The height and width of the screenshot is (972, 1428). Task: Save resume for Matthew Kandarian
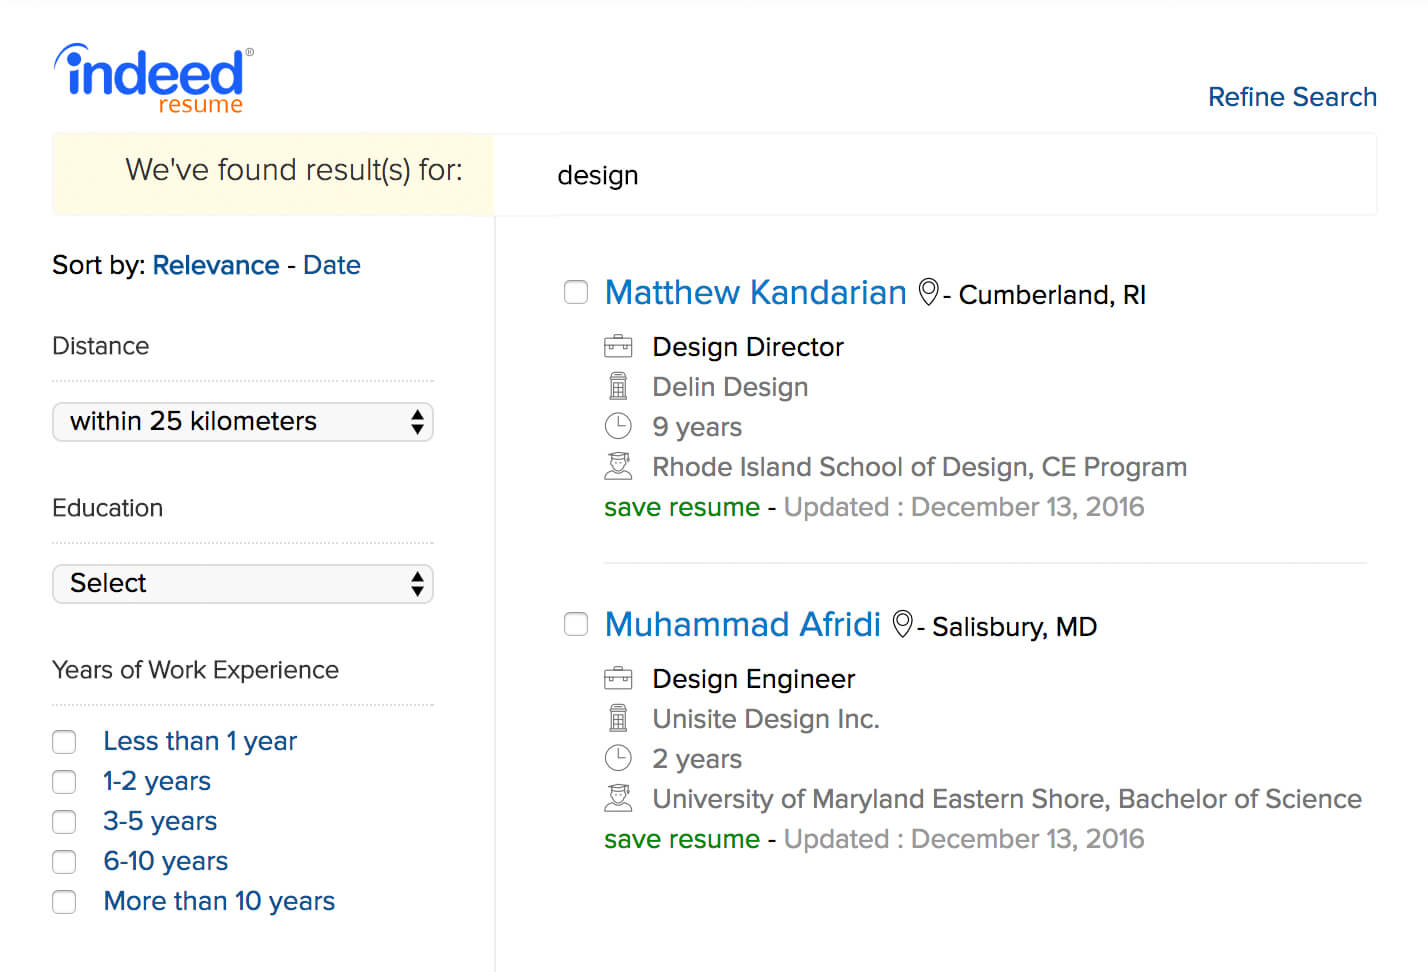[681, 507]
